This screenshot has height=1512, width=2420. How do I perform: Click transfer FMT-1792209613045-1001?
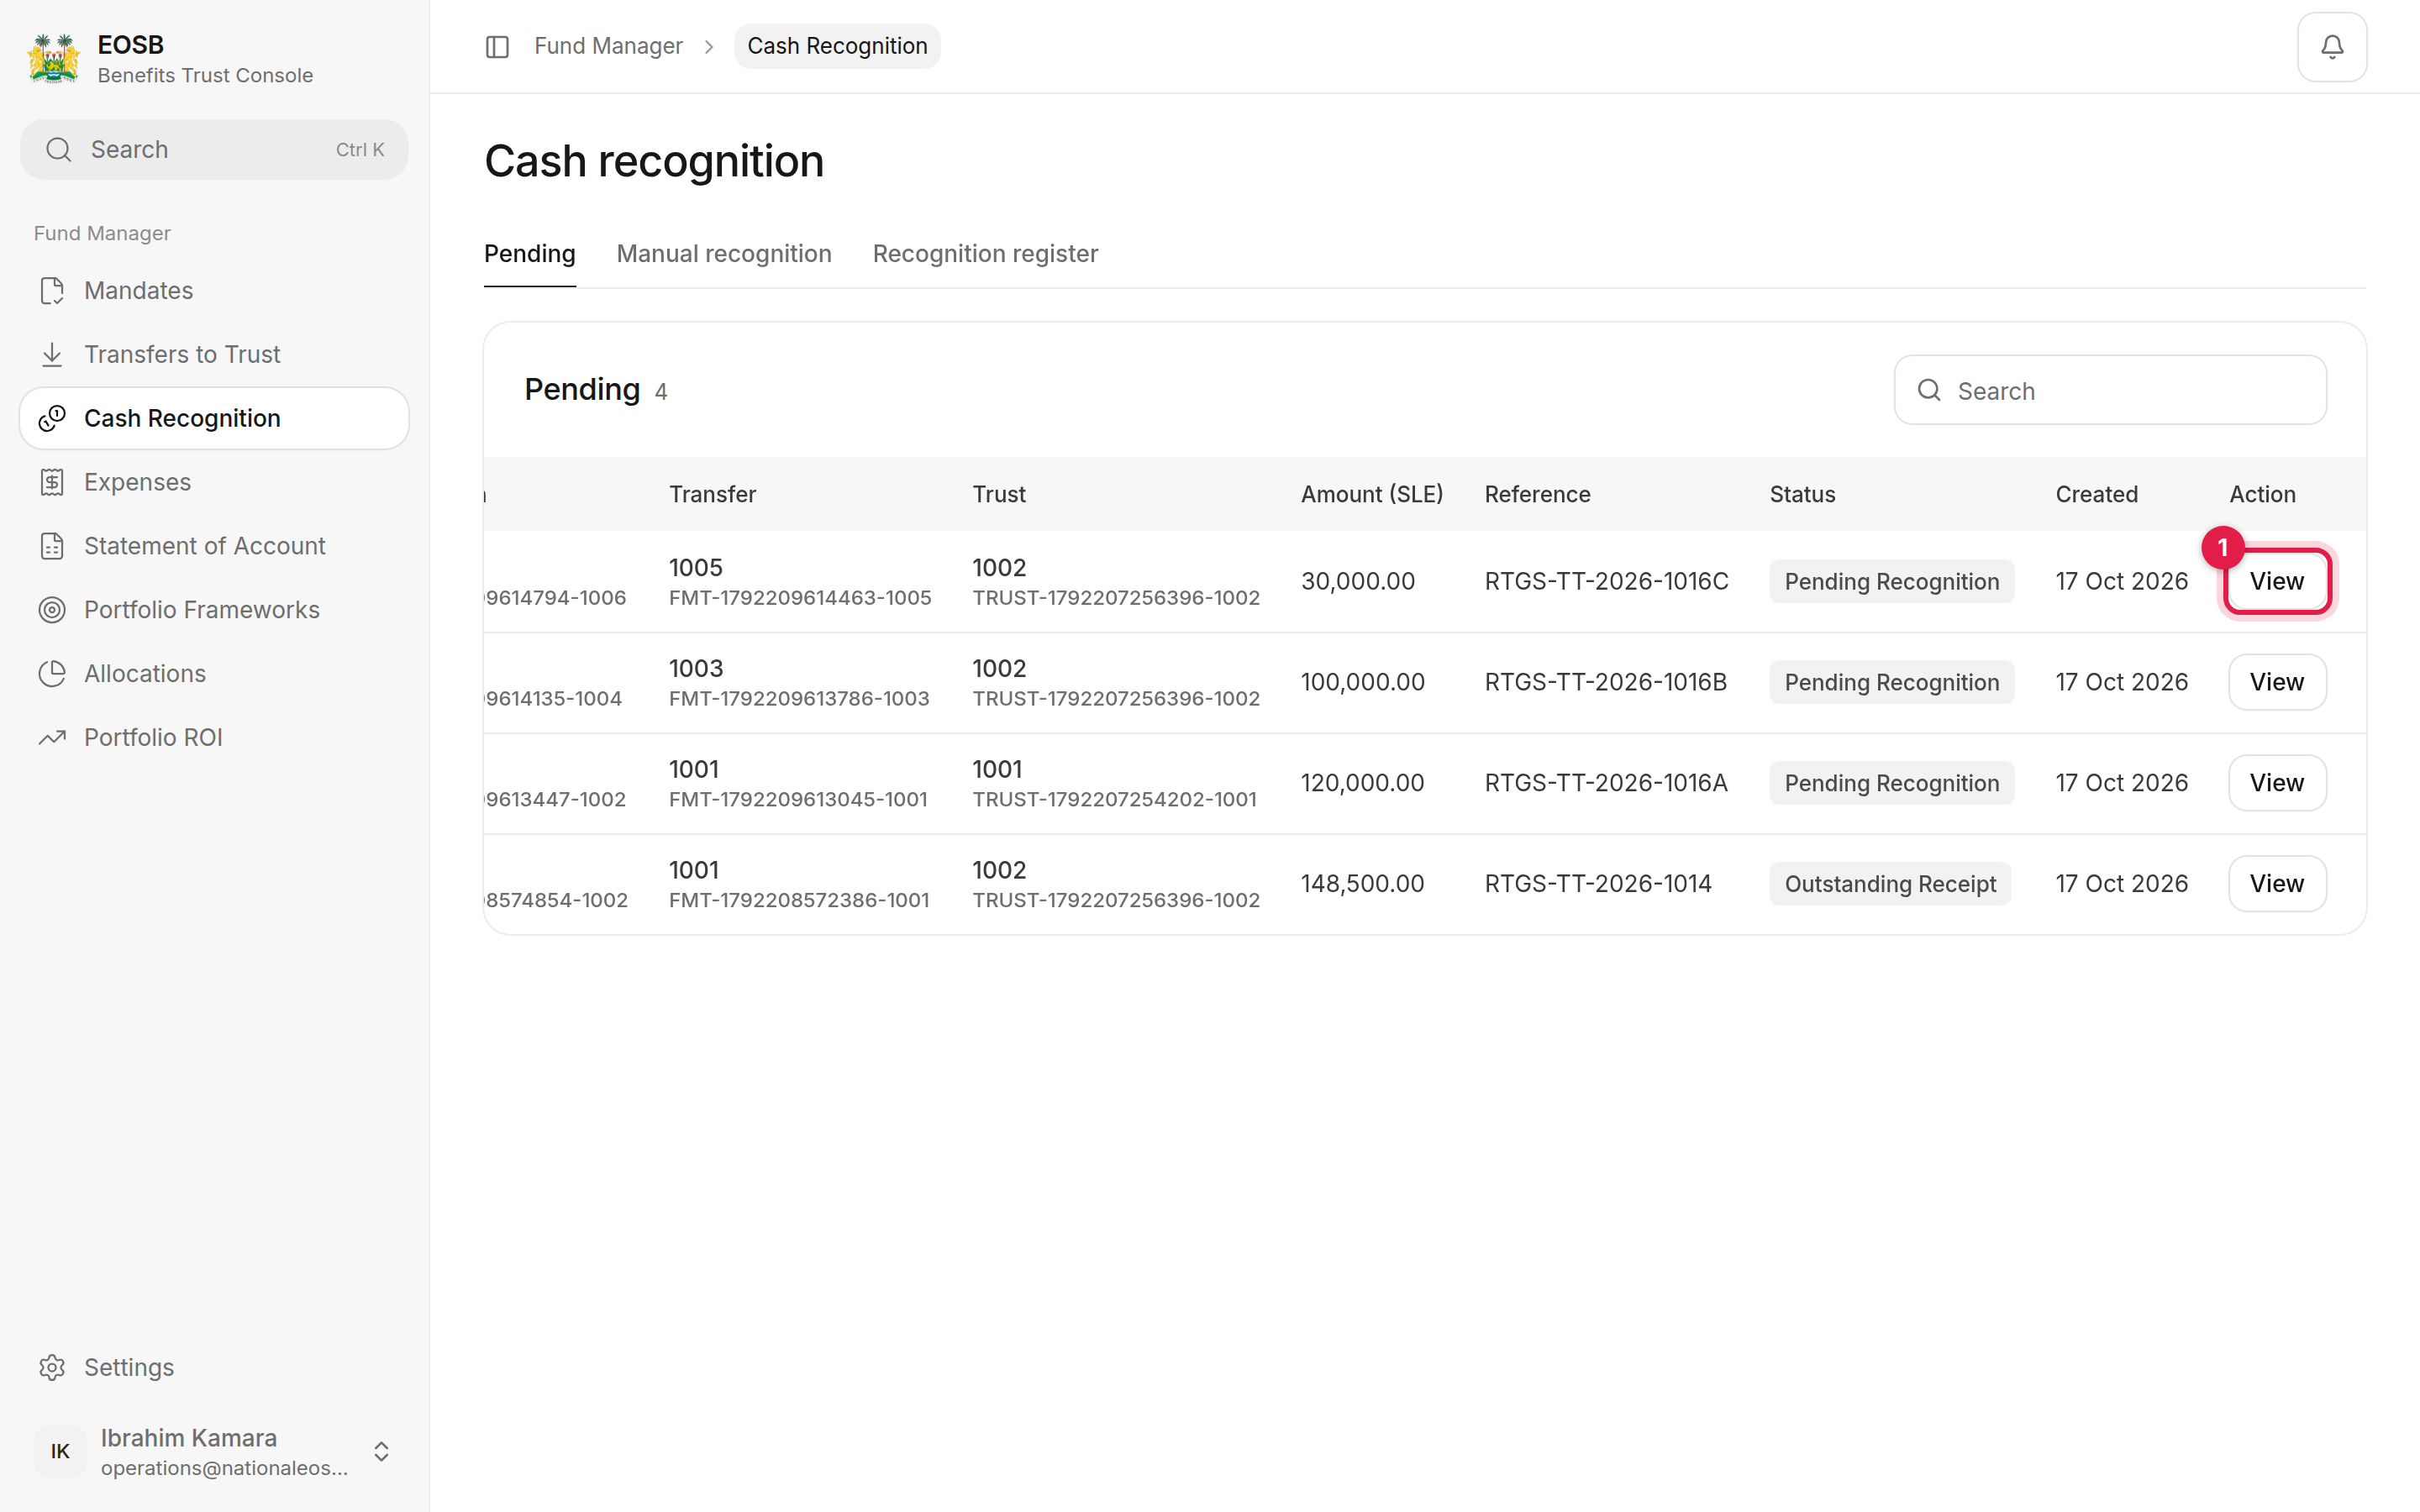pos(798,800)
